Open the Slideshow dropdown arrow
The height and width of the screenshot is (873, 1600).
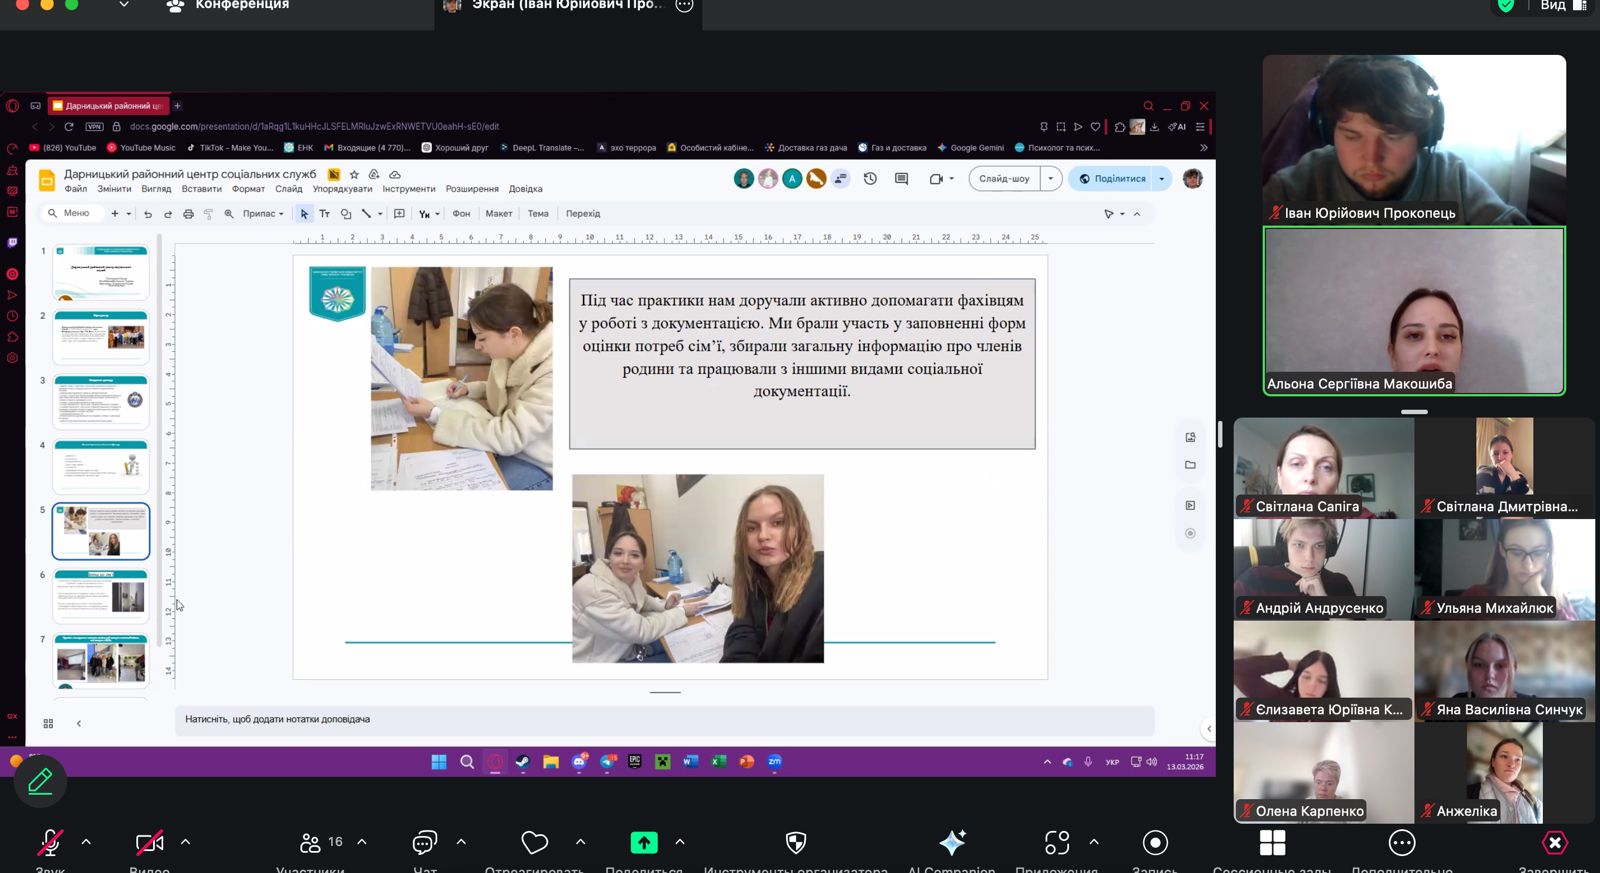[x=1050, y=179]
